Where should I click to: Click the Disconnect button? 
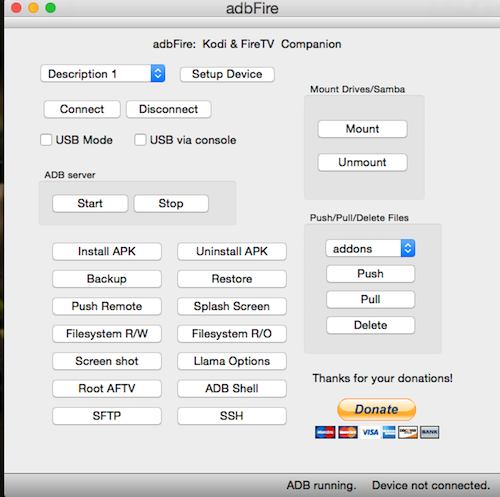(168, 109)
